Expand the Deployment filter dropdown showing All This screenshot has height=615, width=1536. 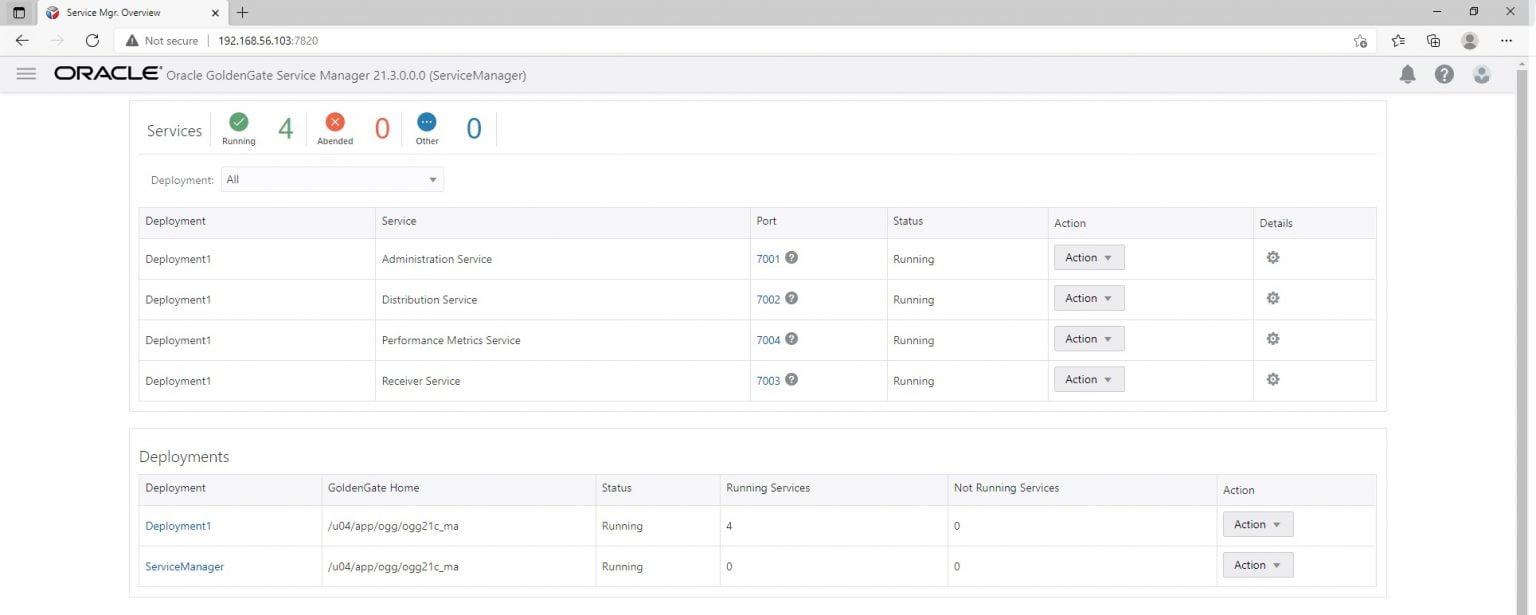pyautogui.click(x=432, y=179)
